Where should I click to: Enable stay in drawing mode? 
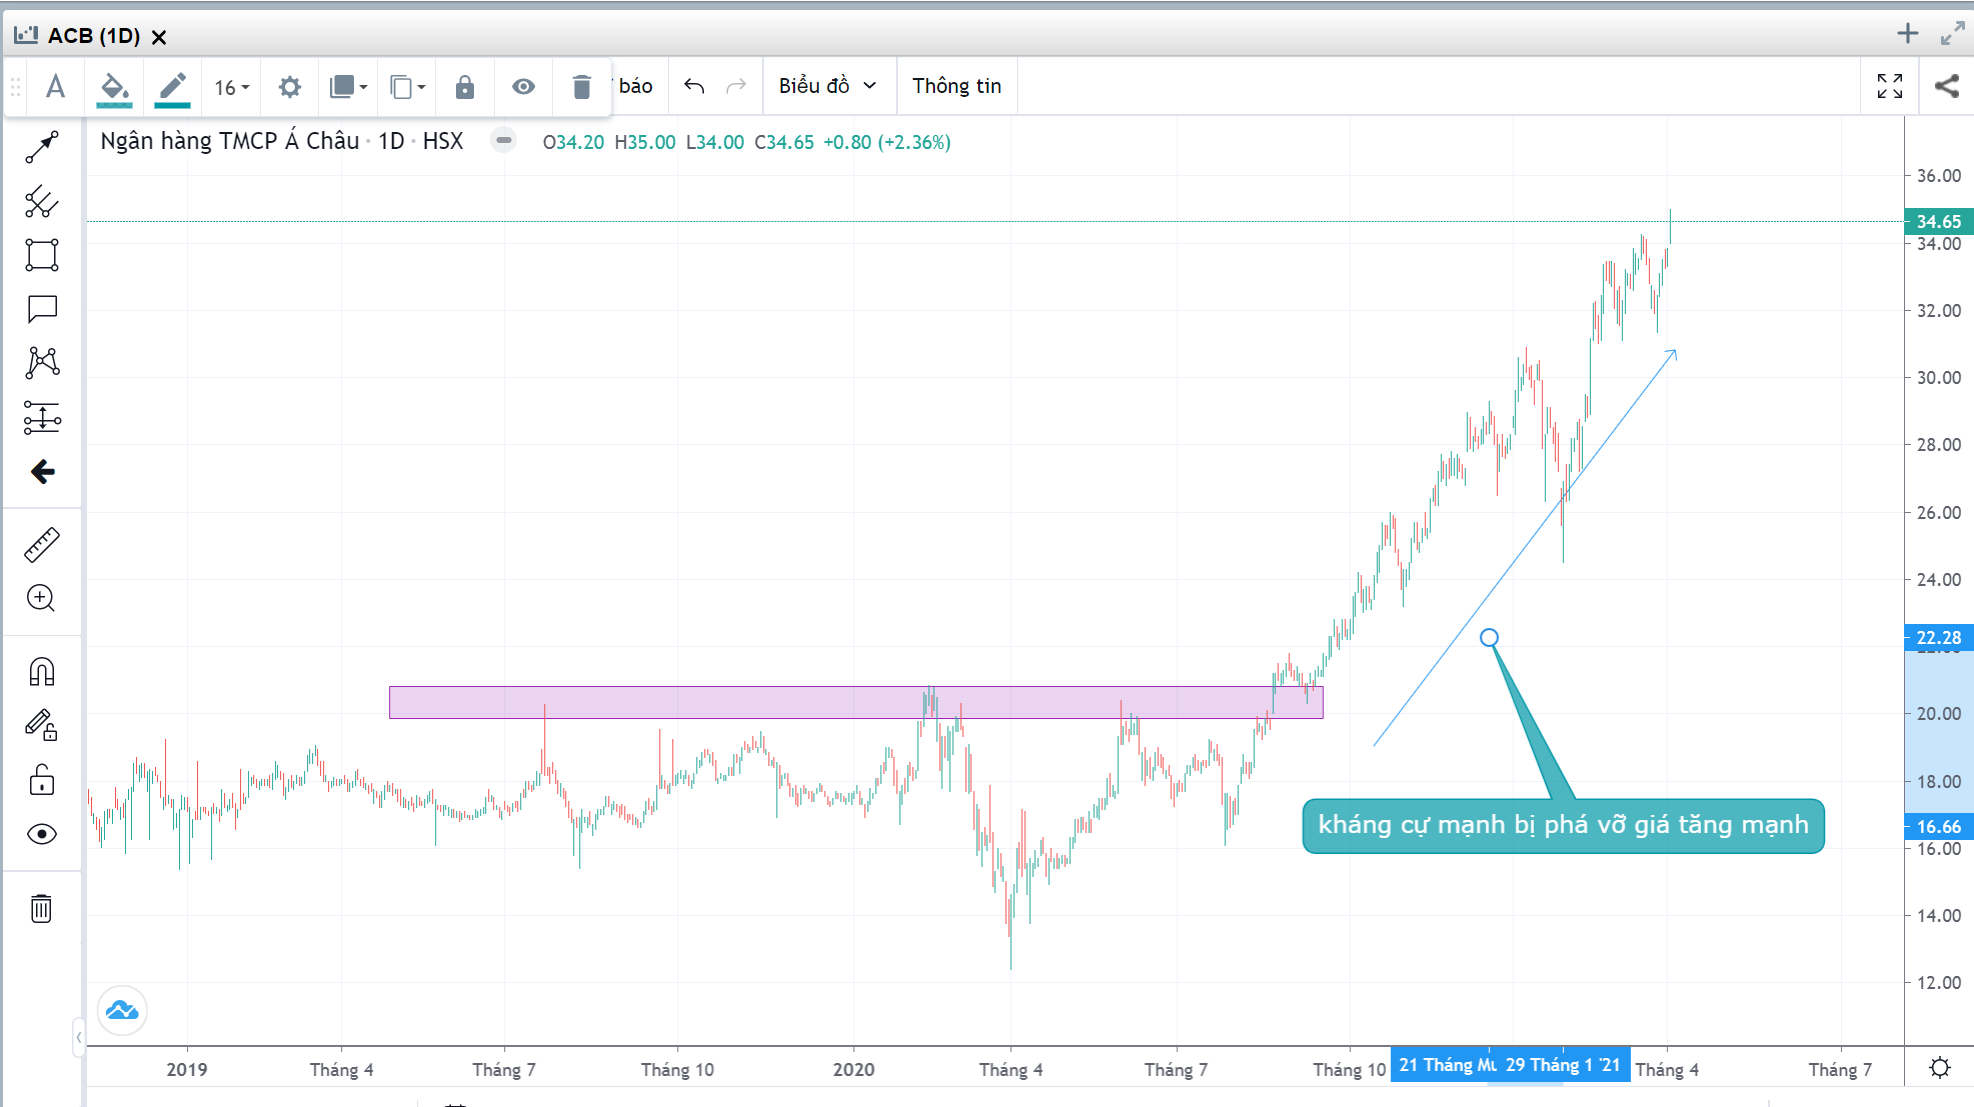coord(42,725)
